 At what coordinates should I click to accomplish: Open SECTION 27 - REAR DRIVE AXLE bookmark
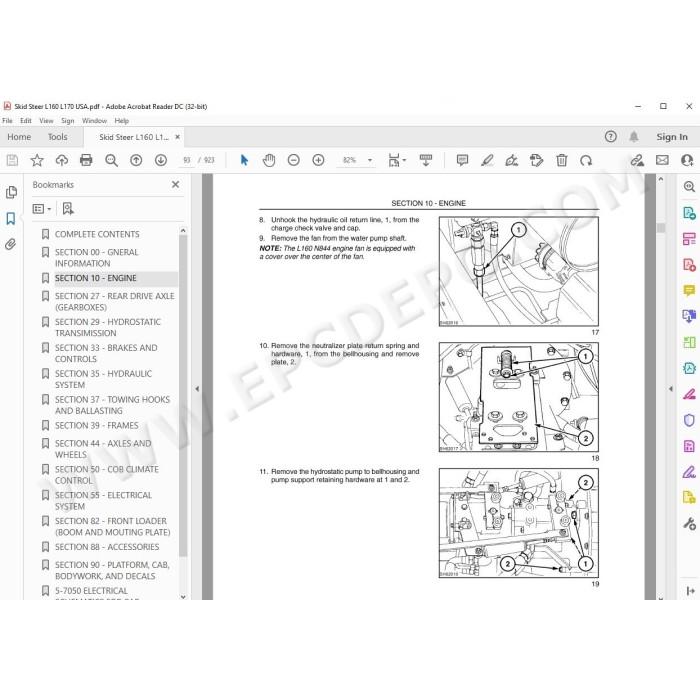114,301
